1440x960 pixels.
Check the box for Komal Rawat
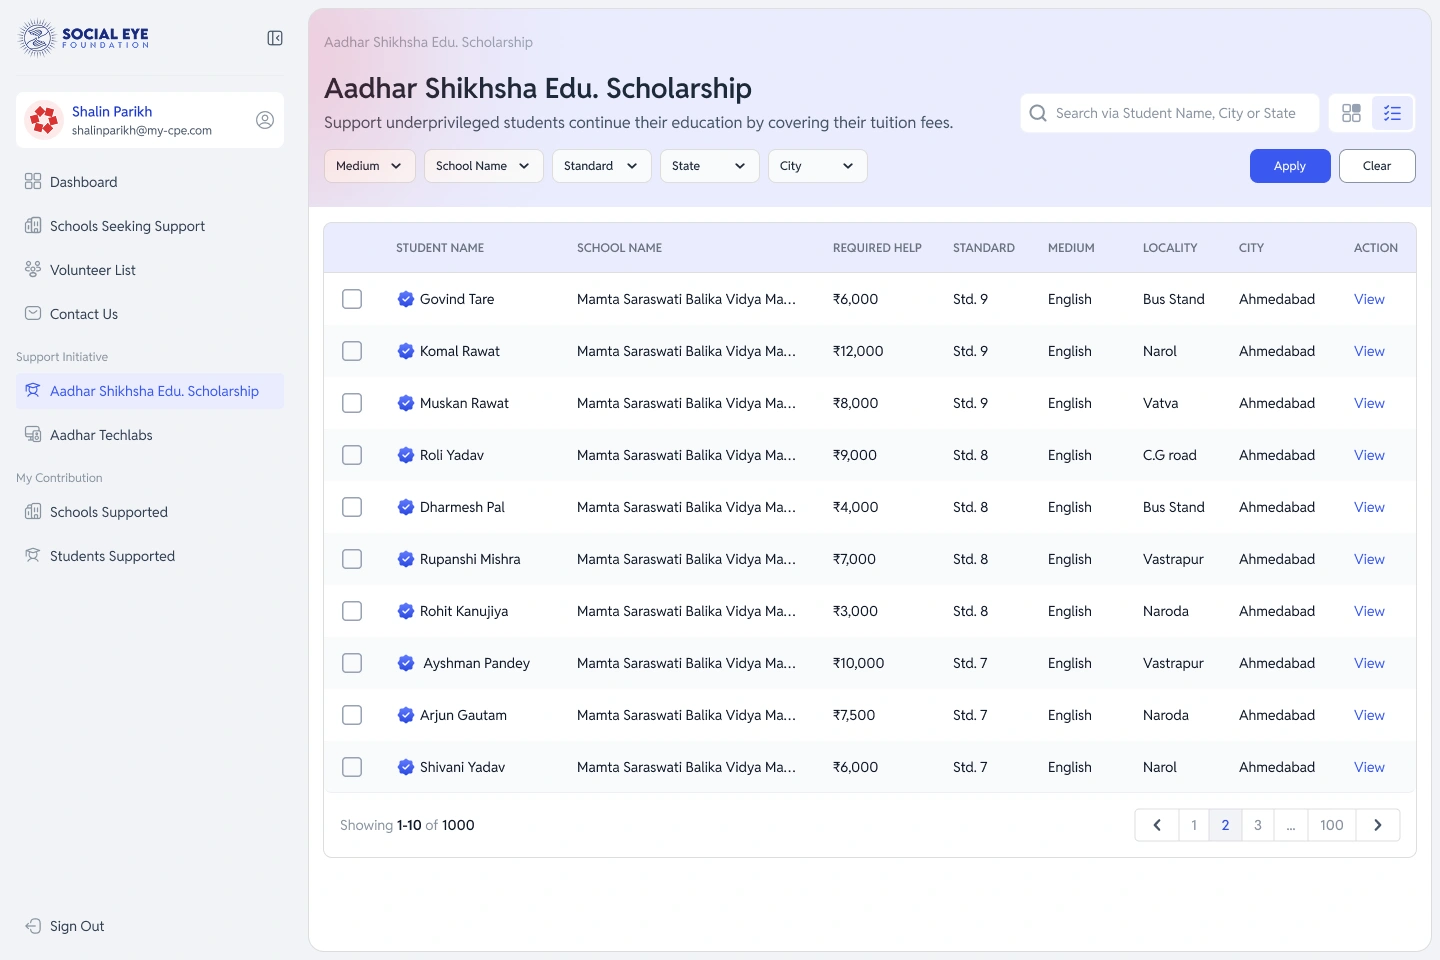[352, 351]
